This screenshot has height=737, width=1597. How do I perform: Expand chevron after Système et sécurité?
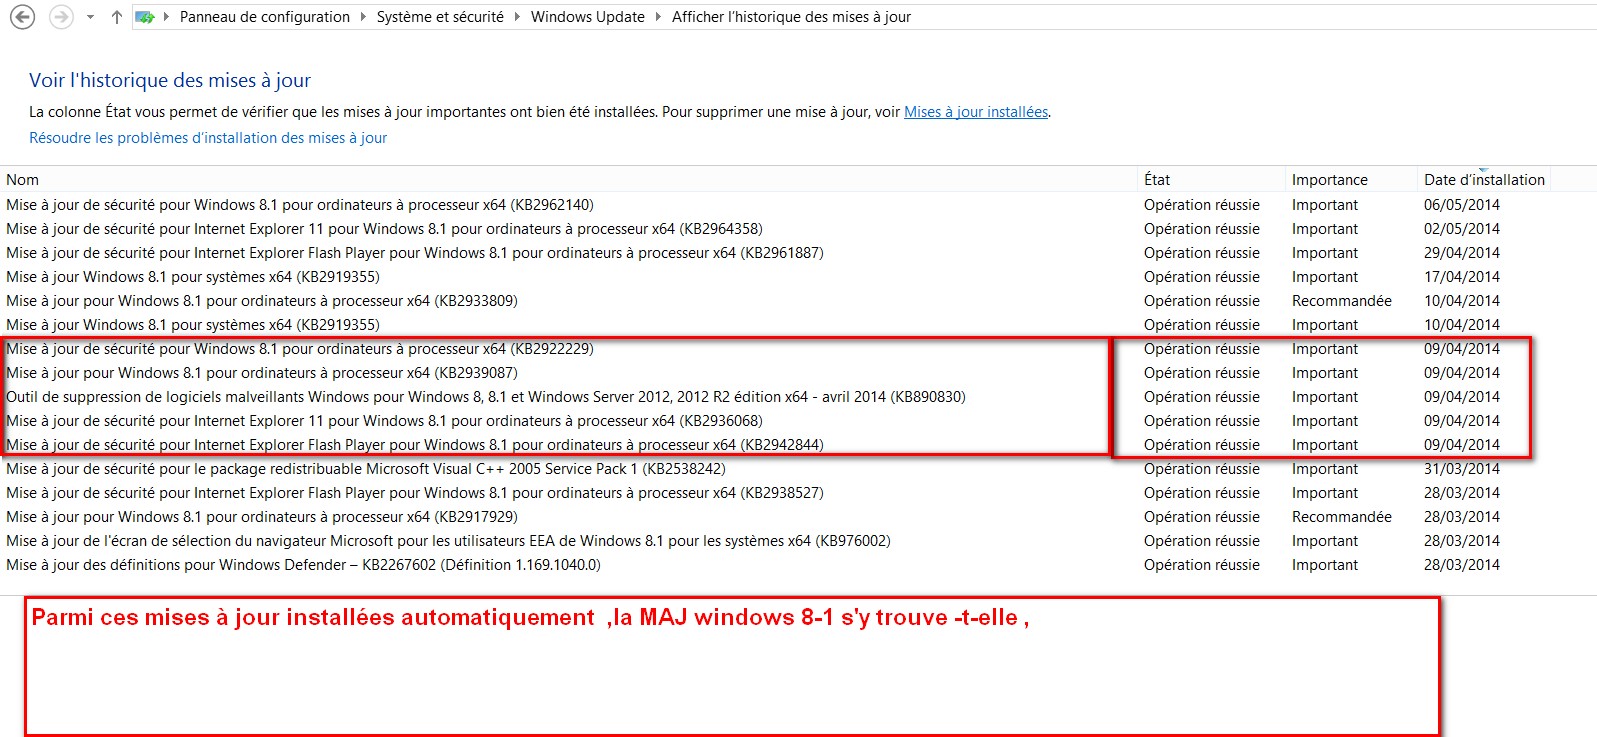click(x=517, y=17)
